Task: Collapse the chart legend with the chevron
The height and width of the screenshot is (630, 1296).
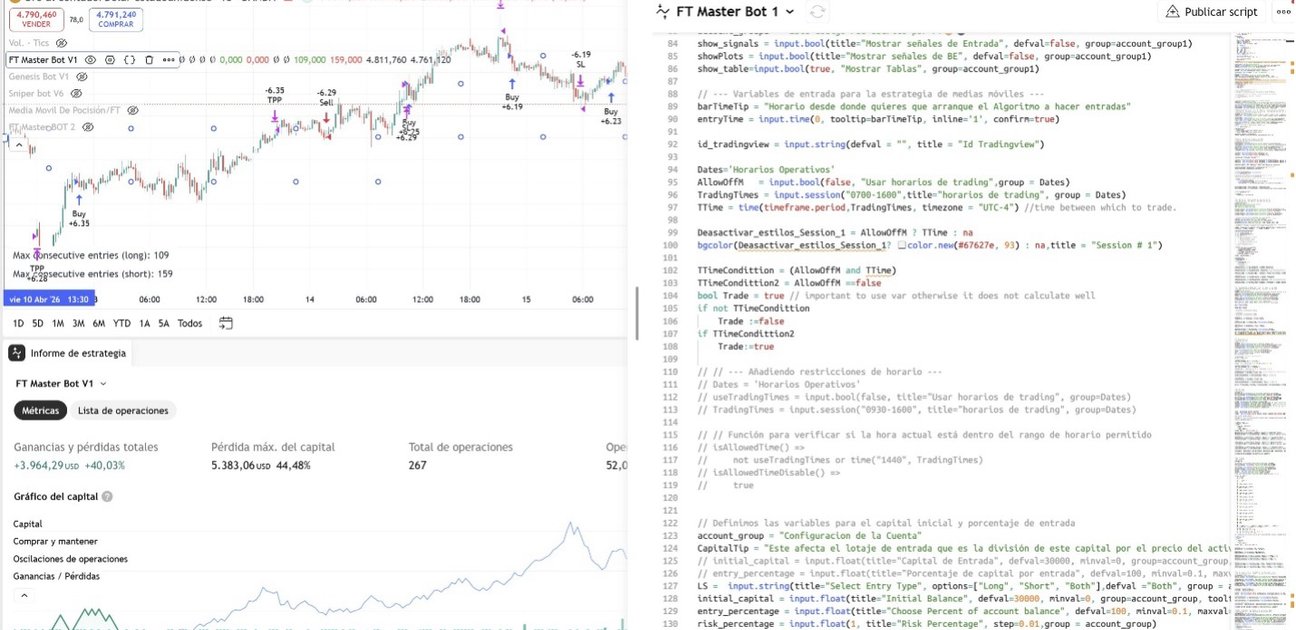Action: click(x=18, y=143)
